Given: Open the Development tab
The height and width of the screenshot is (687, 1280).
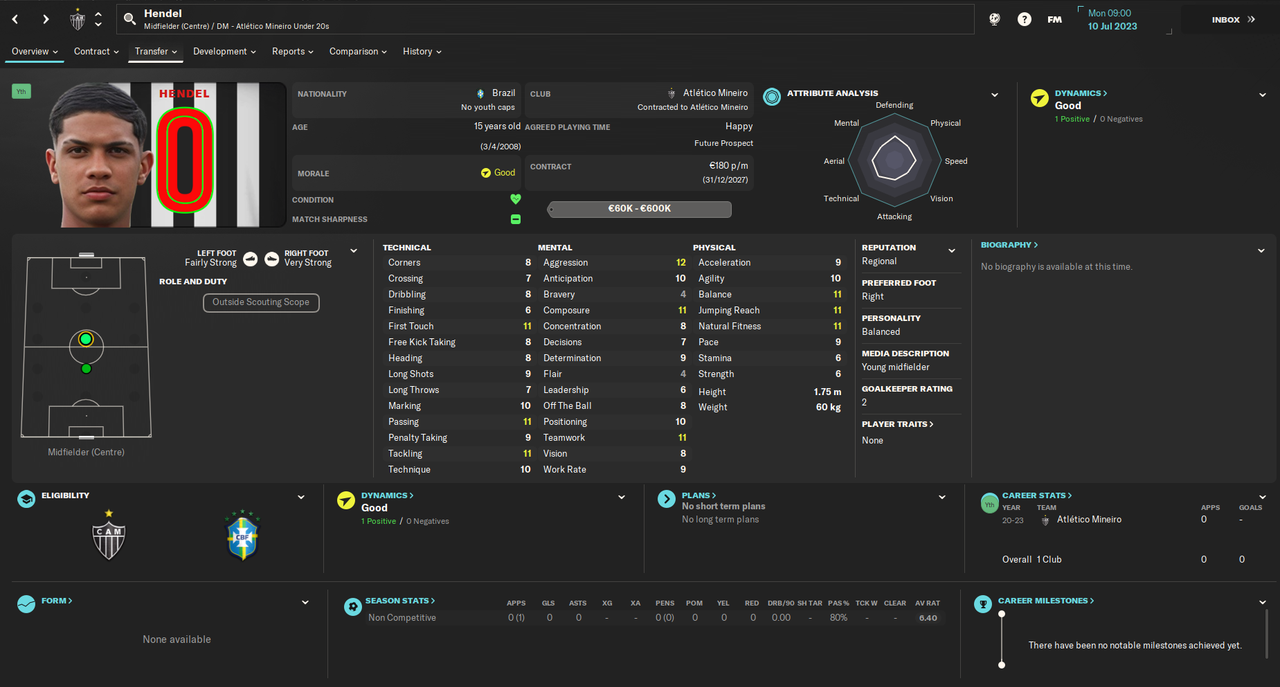Looking at the screenshot, I should click(x=224, y=51).
